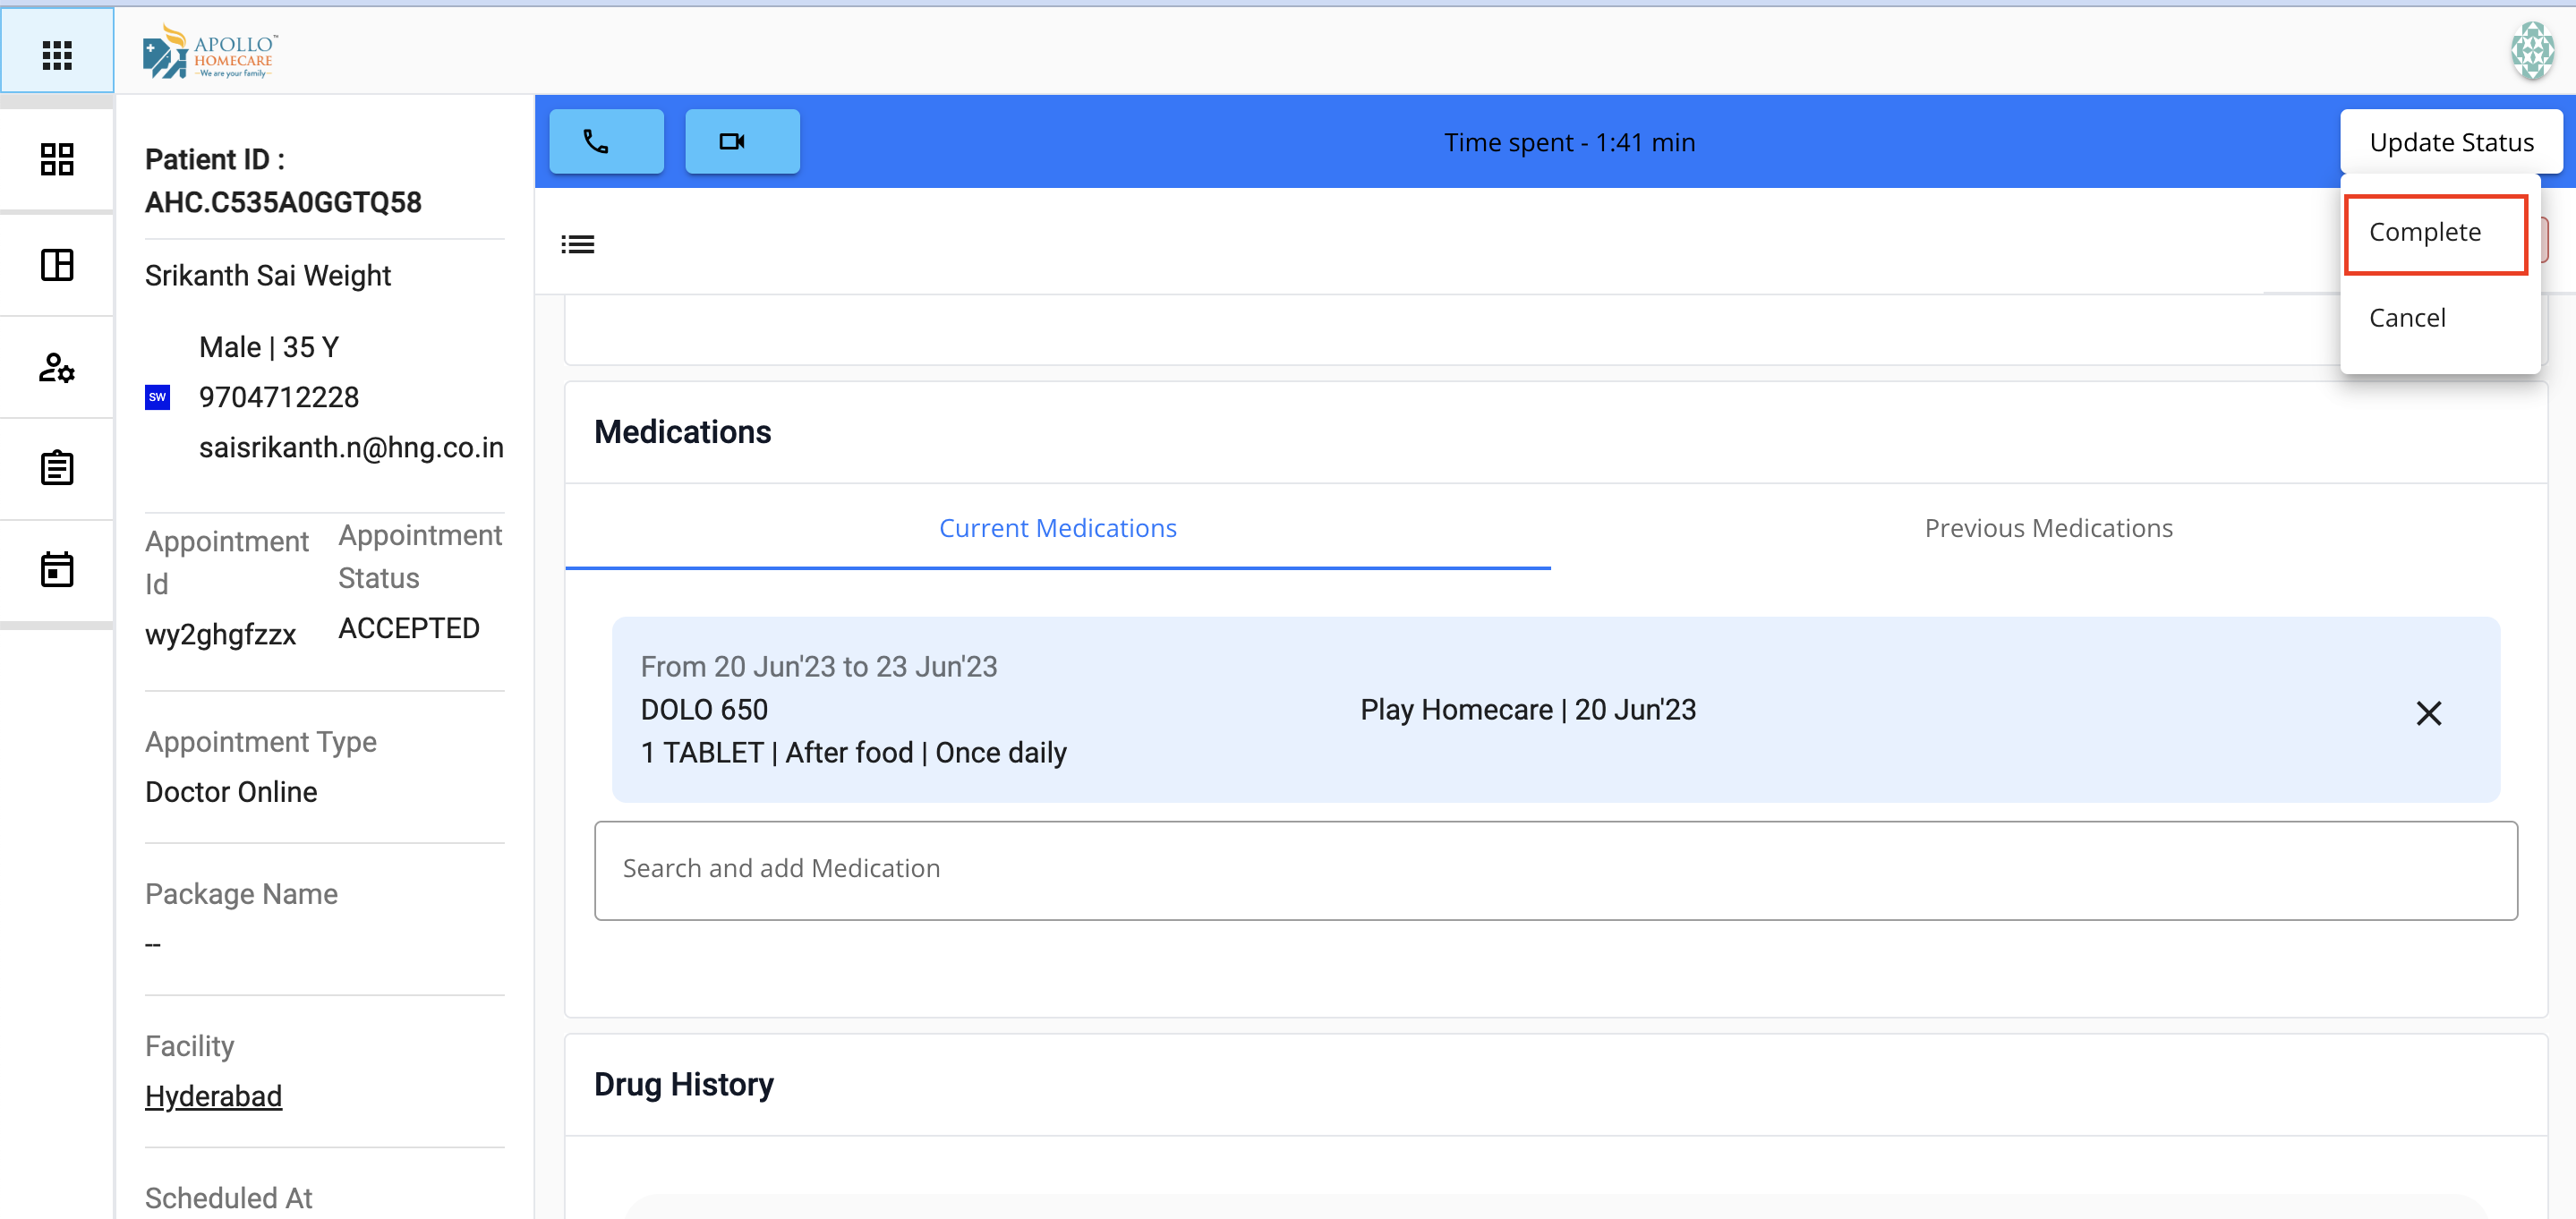Open the clipboard notes sidebar icon
Image resolution: width=2576 pixels, height=1219 pixels.
pyautogui.click(x=57, y=468)
